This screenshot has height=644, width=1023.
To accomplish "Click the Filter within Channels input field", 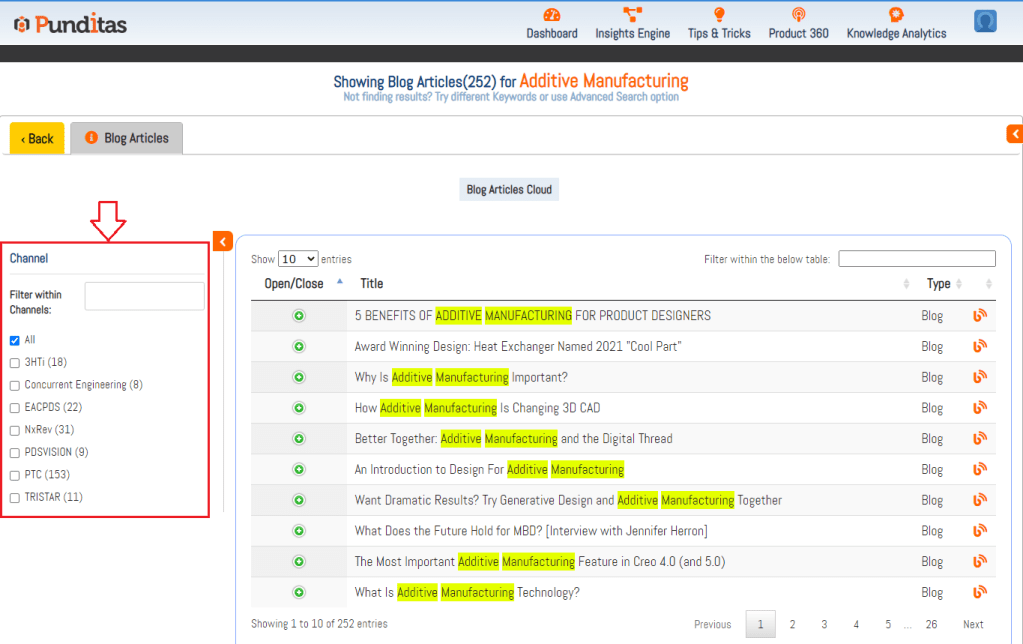I will tap(144, 296).
